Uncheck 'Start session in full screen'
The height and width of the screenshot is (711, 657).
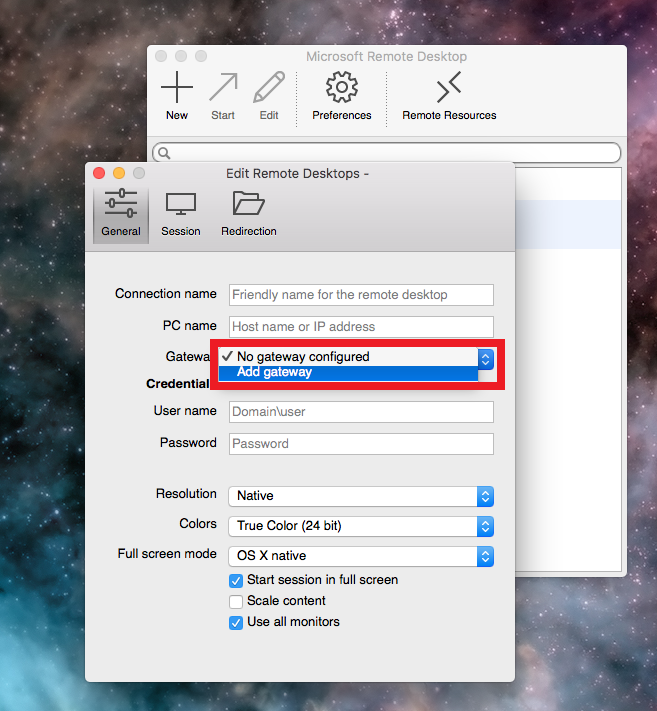point(236,580)
